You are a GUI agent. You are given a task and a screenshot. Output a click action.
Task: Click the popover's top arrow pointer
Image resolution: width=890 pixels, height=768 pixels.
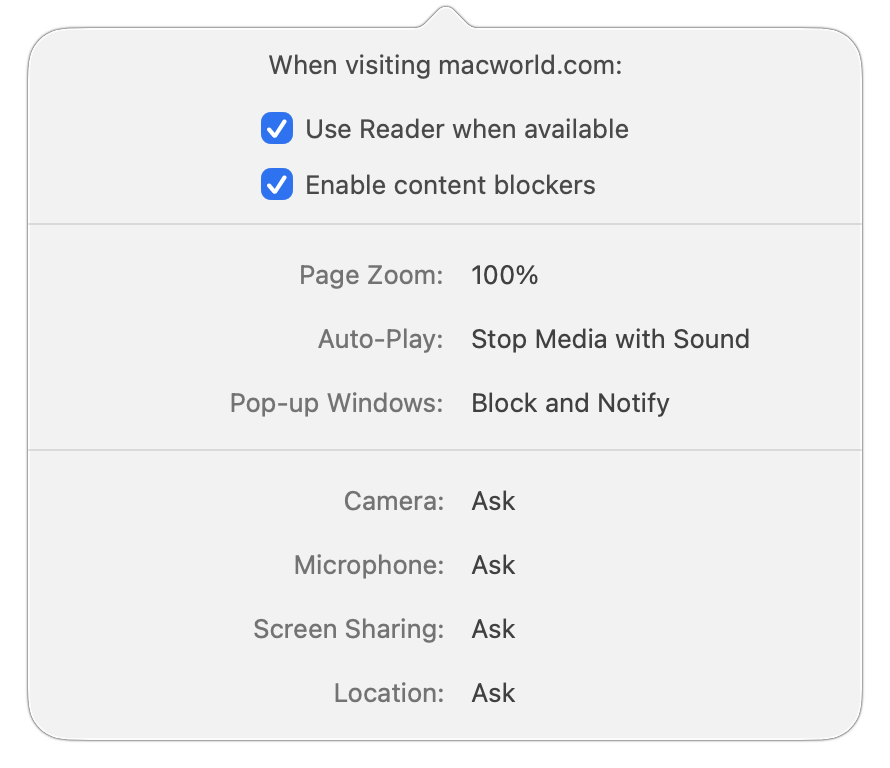pyautogui.click(x=446, y=16)
